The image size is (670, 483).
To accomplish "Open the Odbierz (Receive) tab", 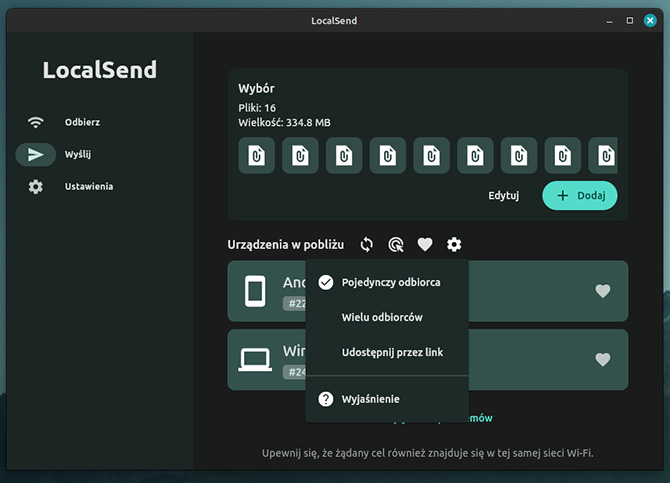I will 82,122.
